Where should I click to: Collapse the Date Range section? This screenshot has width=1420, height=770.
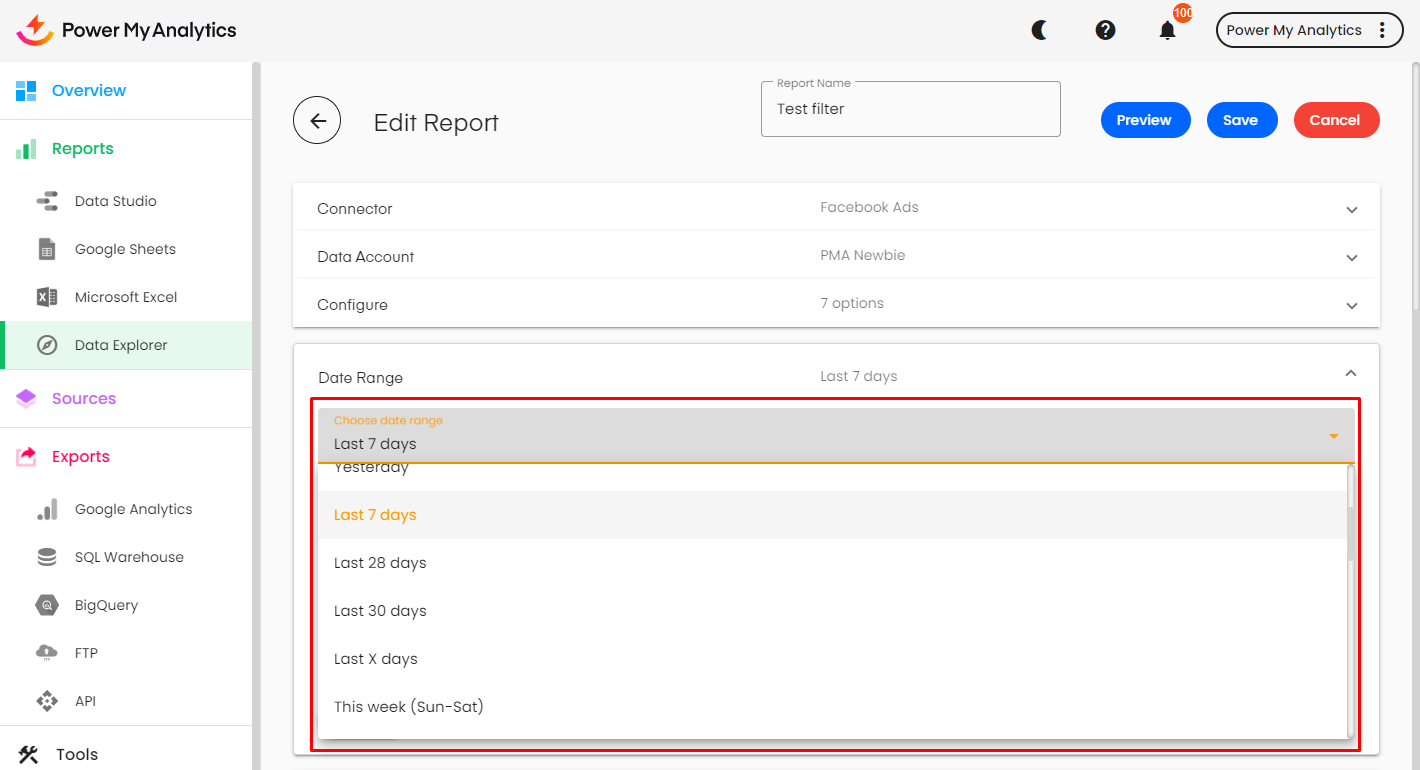tap(1351, 373)
